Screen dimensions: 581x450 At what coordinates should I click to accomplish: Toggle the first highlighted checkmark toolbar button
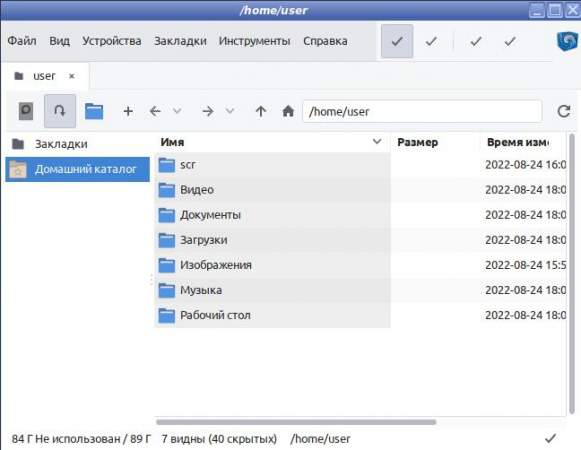(x=397, y=41)
